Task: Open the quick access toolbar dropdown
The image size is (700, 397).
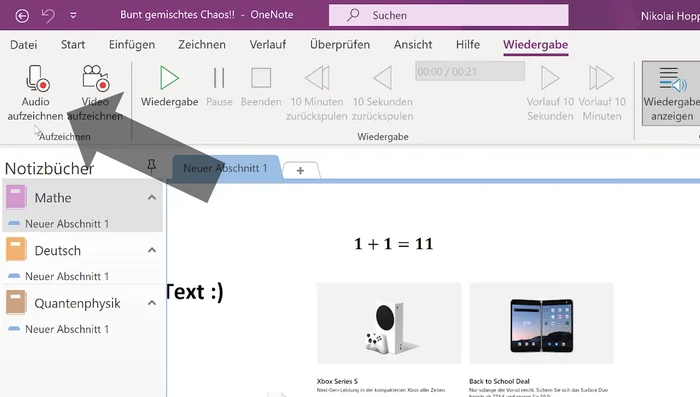Action: (x=73, y=16)
